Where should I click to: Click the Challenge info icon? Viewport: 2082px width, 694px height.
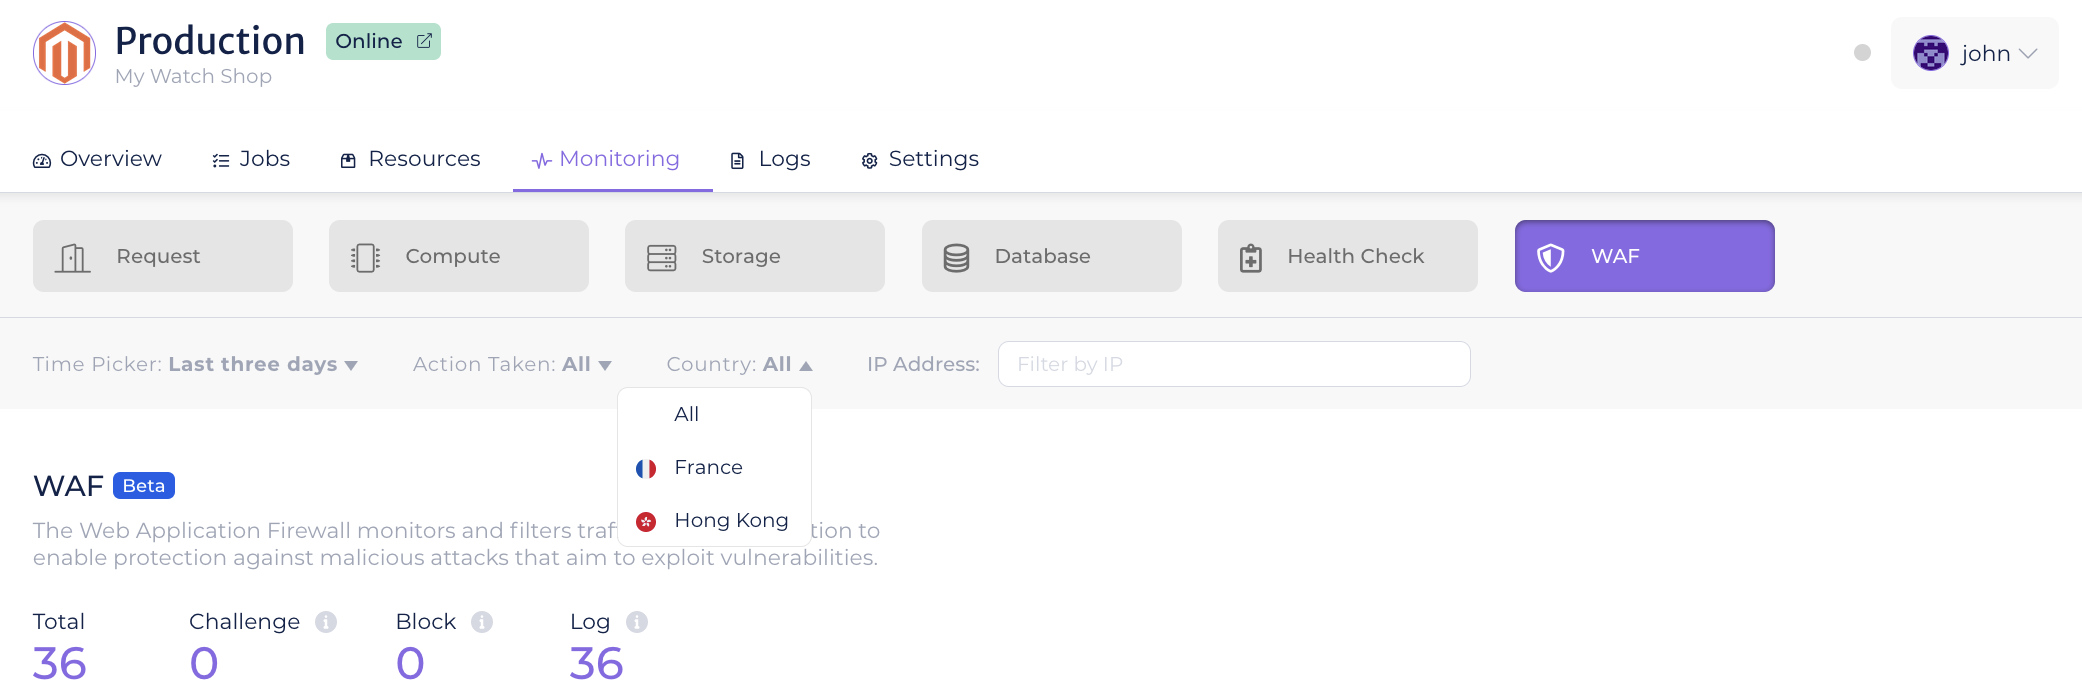(326, 622)
